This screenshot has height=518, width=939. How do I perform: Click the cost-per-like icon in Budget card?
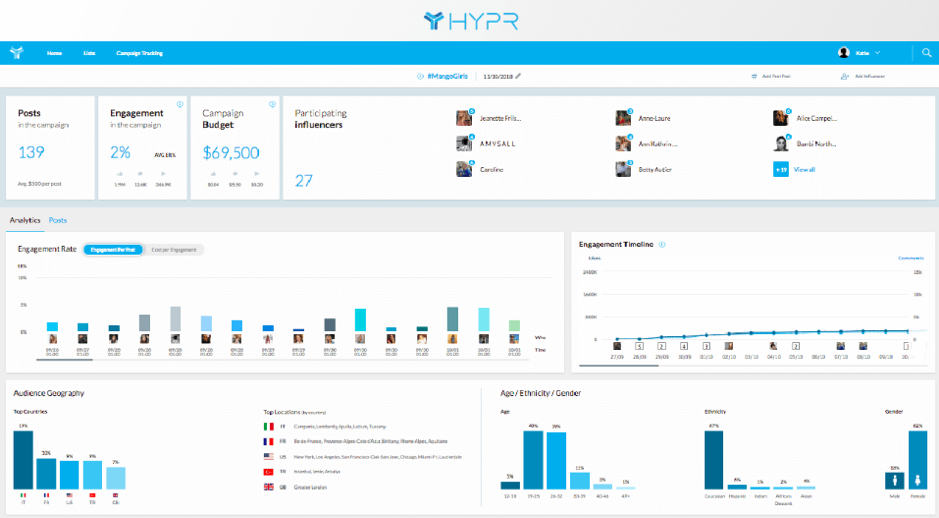click(x=213, y=174)
